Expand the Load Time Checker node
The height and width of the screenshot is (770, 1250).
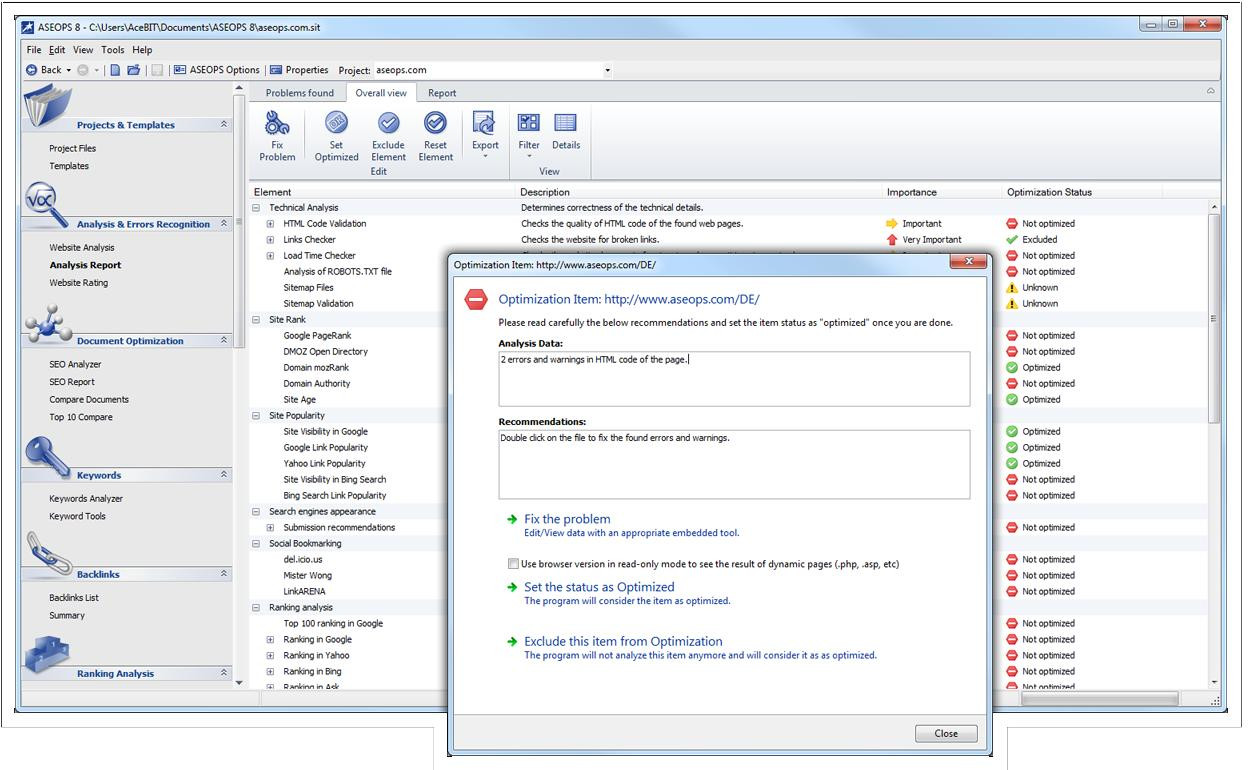(270, 256)
